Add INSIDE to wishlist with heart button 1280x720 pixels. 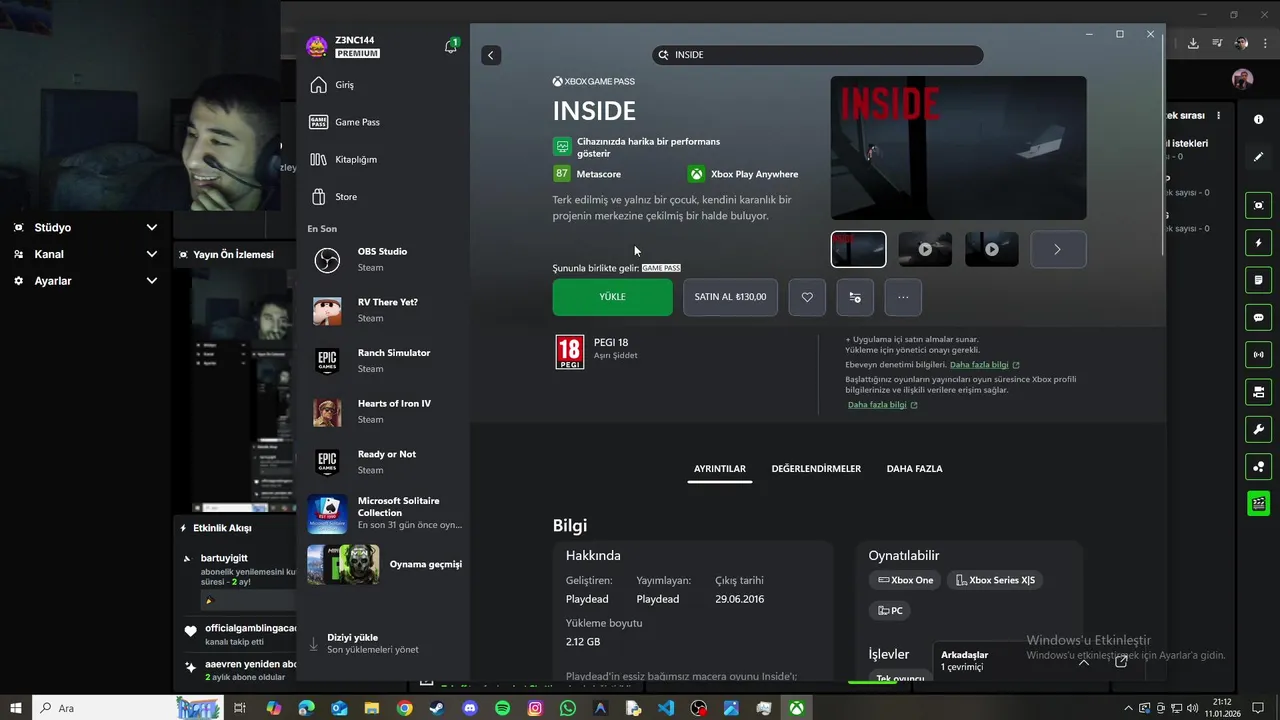pyautogui.click(x=807, y=297)
